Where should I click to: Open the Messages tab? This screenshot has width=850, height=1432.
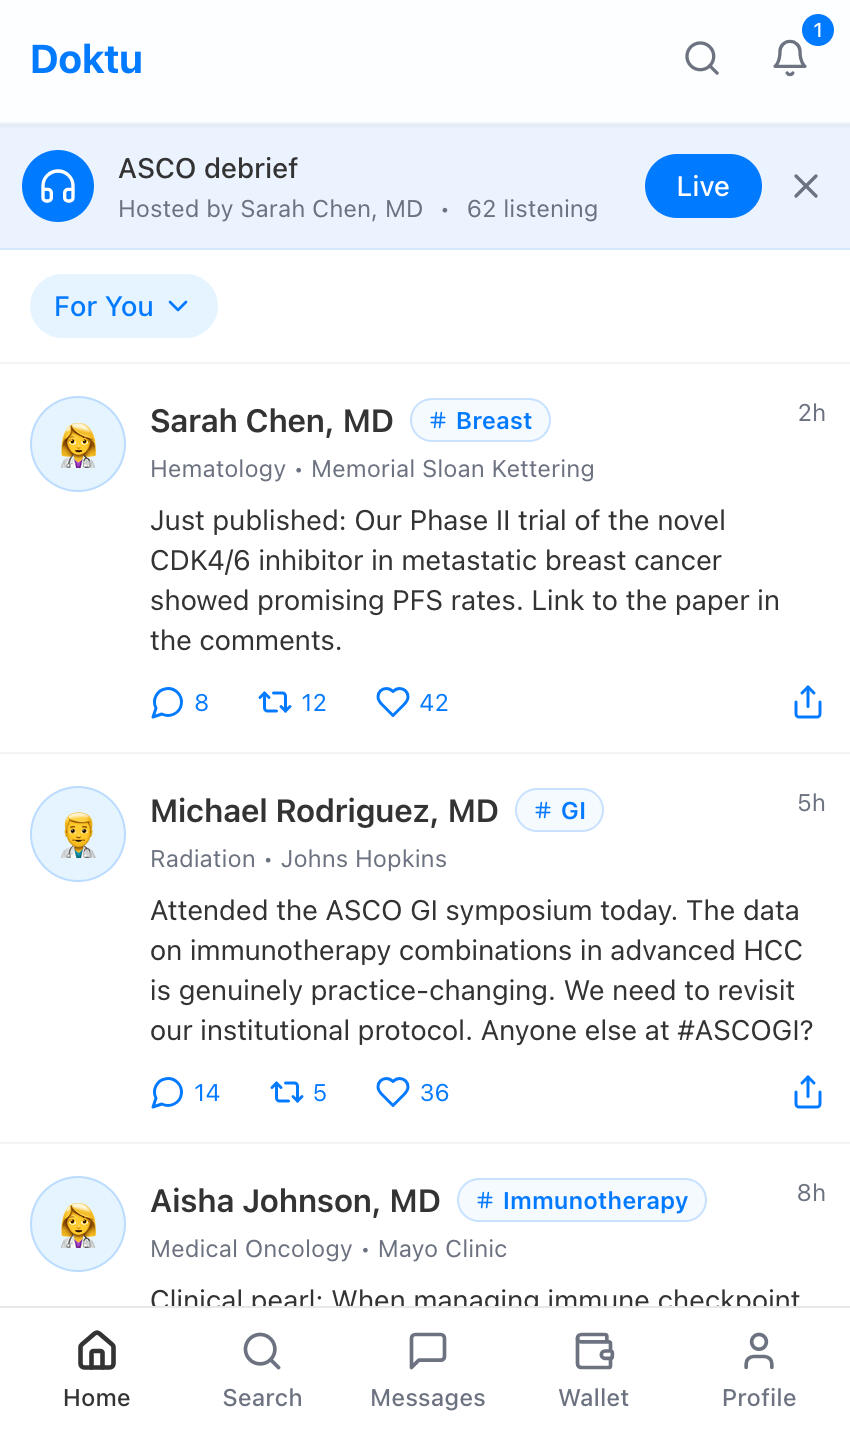(x=428, y=1370)
